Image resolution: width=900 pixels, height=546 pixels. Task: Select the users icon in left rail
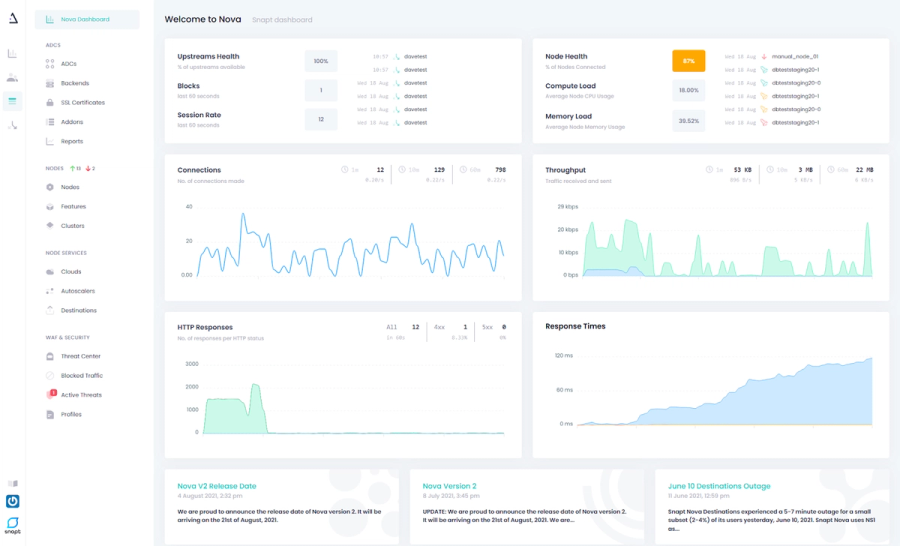(12, 78)
